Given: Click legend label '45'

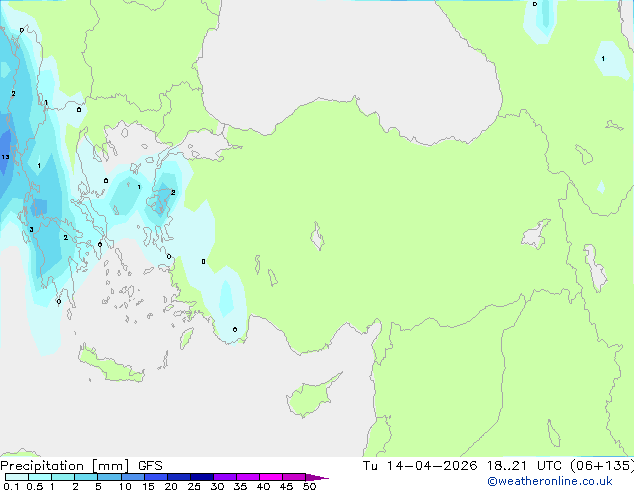Looking at the screenshot, I should click(x=286, y=486).
